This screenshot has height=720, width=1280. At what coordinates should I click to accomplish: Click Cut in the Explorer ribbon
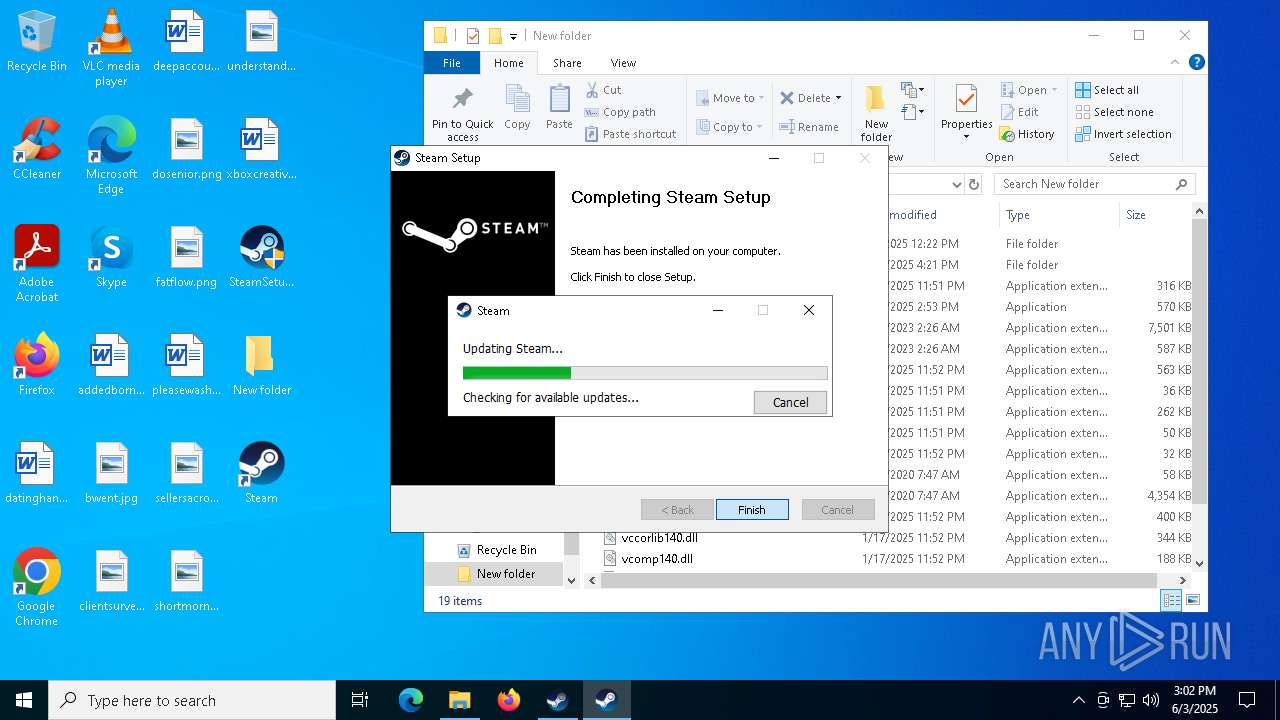[x=603, y=90]
